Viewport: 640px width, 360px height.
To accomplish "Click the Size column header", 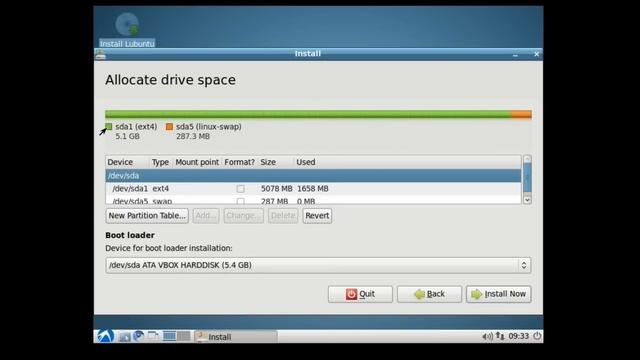I will 276,162.
